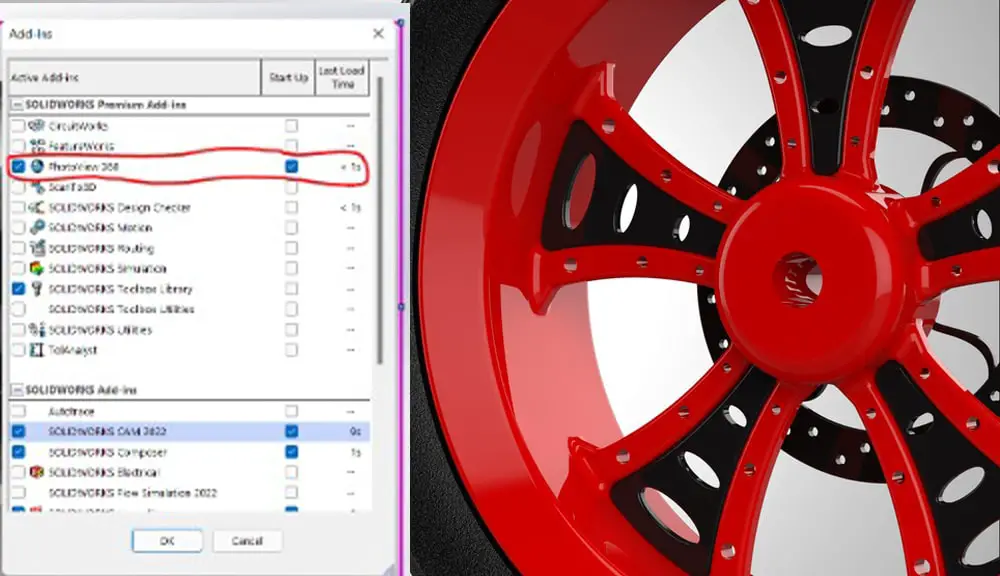
Task: Enable the CircuitWorks active add-in checkbox
Action: click(x=18, y=126)
